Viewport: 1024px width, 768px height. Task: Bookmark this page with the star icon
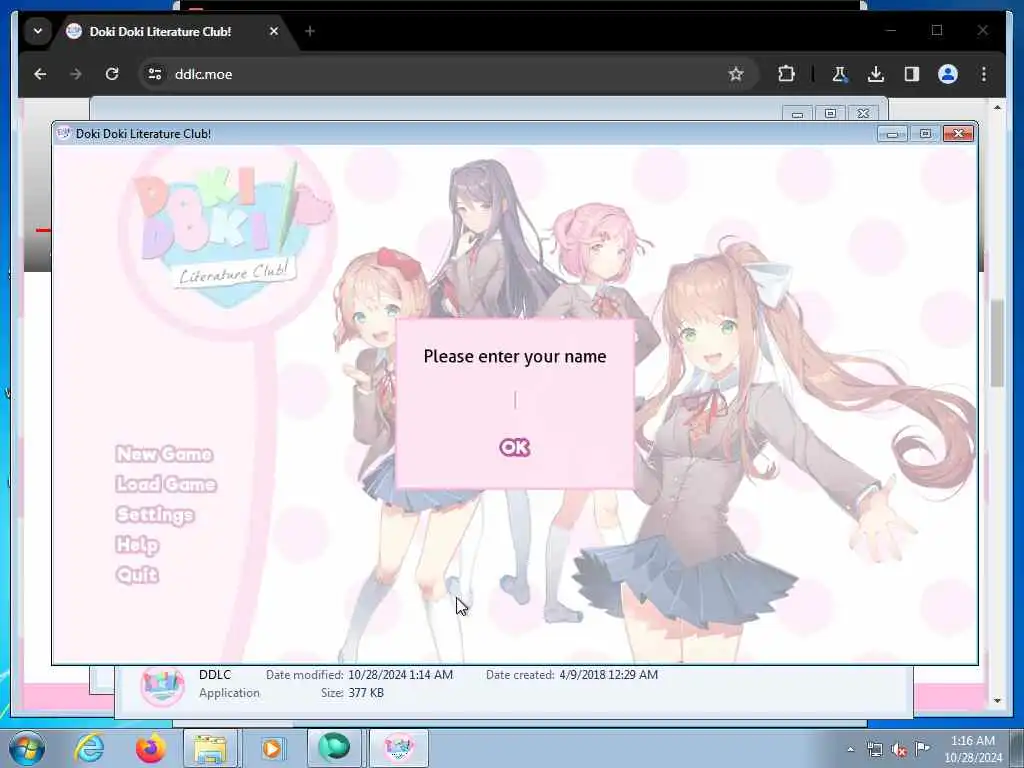pyautogui.click(x=736, y=74)
